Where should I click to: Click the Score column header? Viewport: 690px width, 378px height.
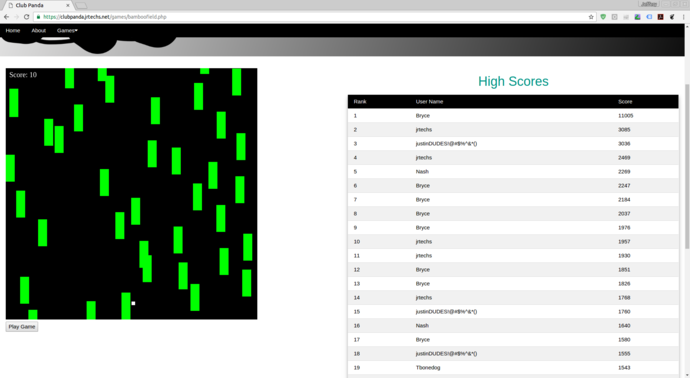coord(625,102)
